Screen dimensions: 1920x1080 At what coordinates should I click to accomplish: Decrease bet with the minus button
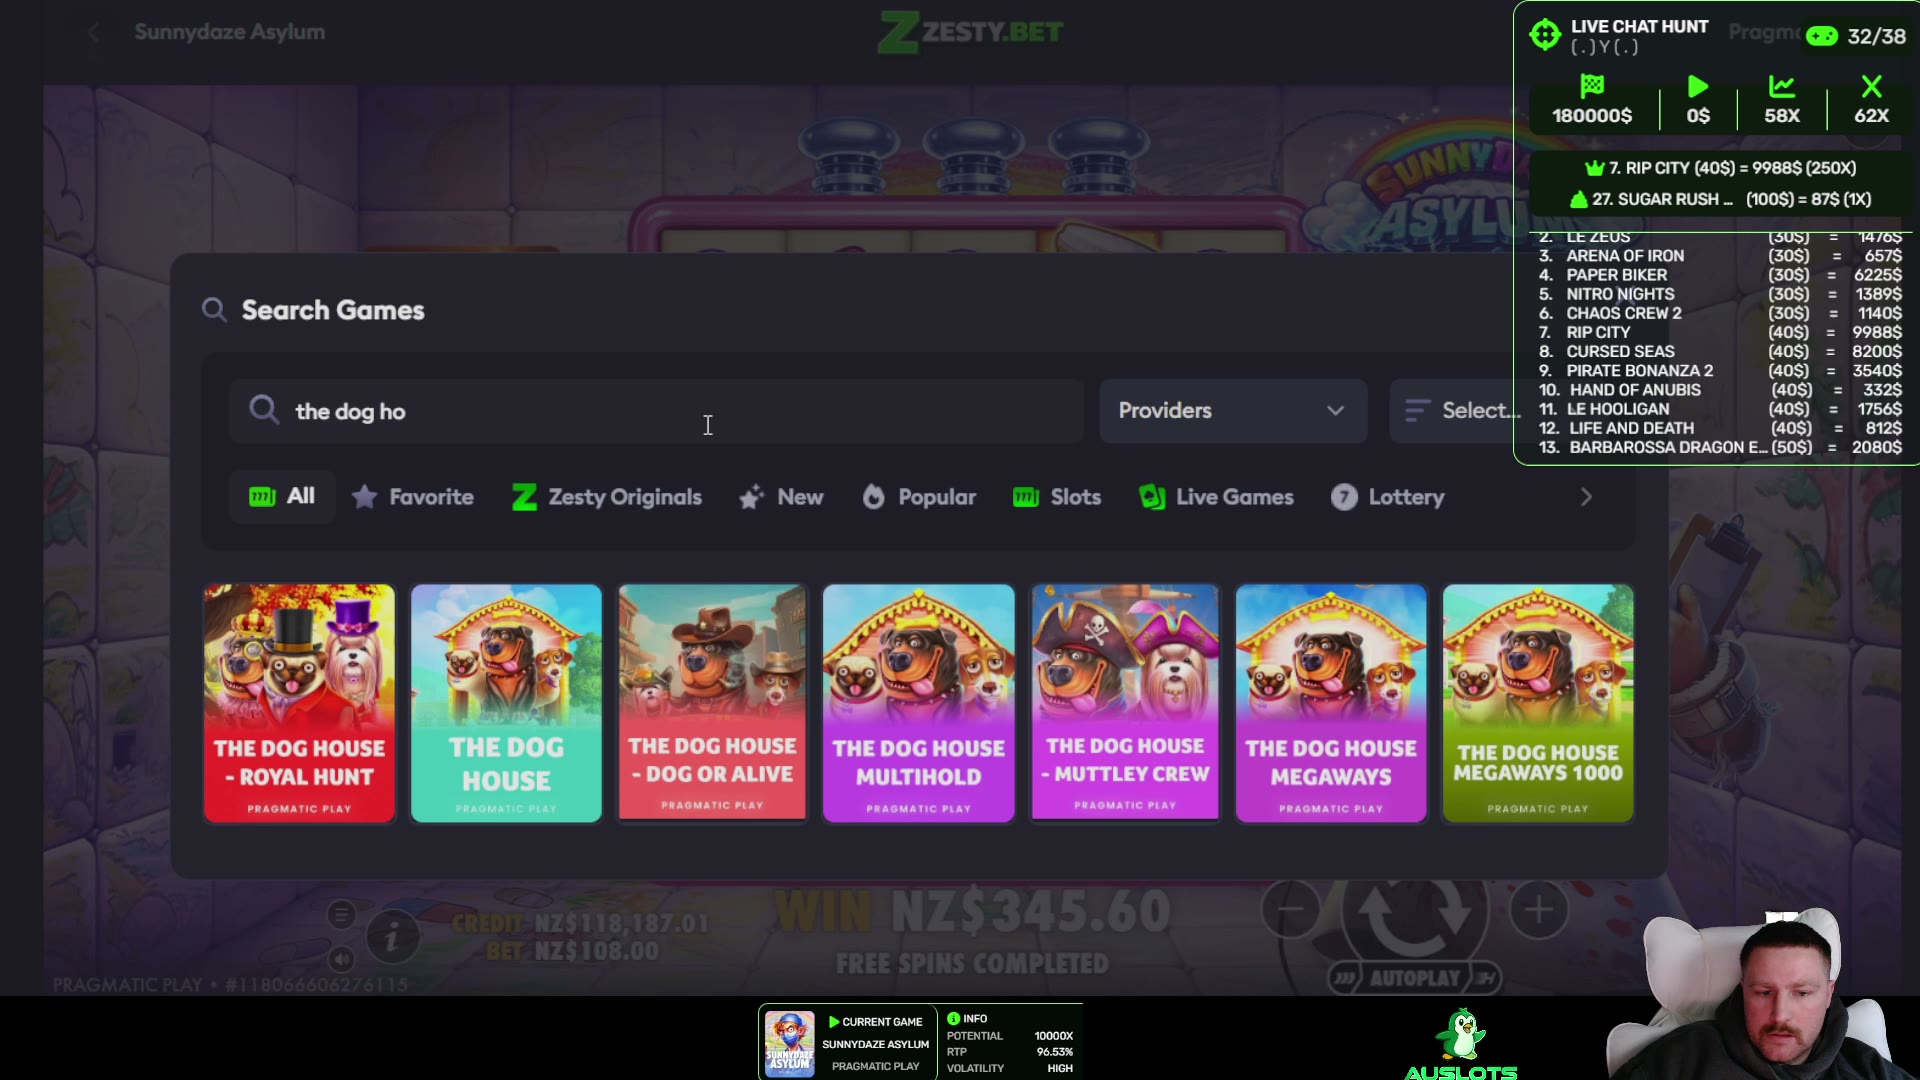[x=1291, y=910]
